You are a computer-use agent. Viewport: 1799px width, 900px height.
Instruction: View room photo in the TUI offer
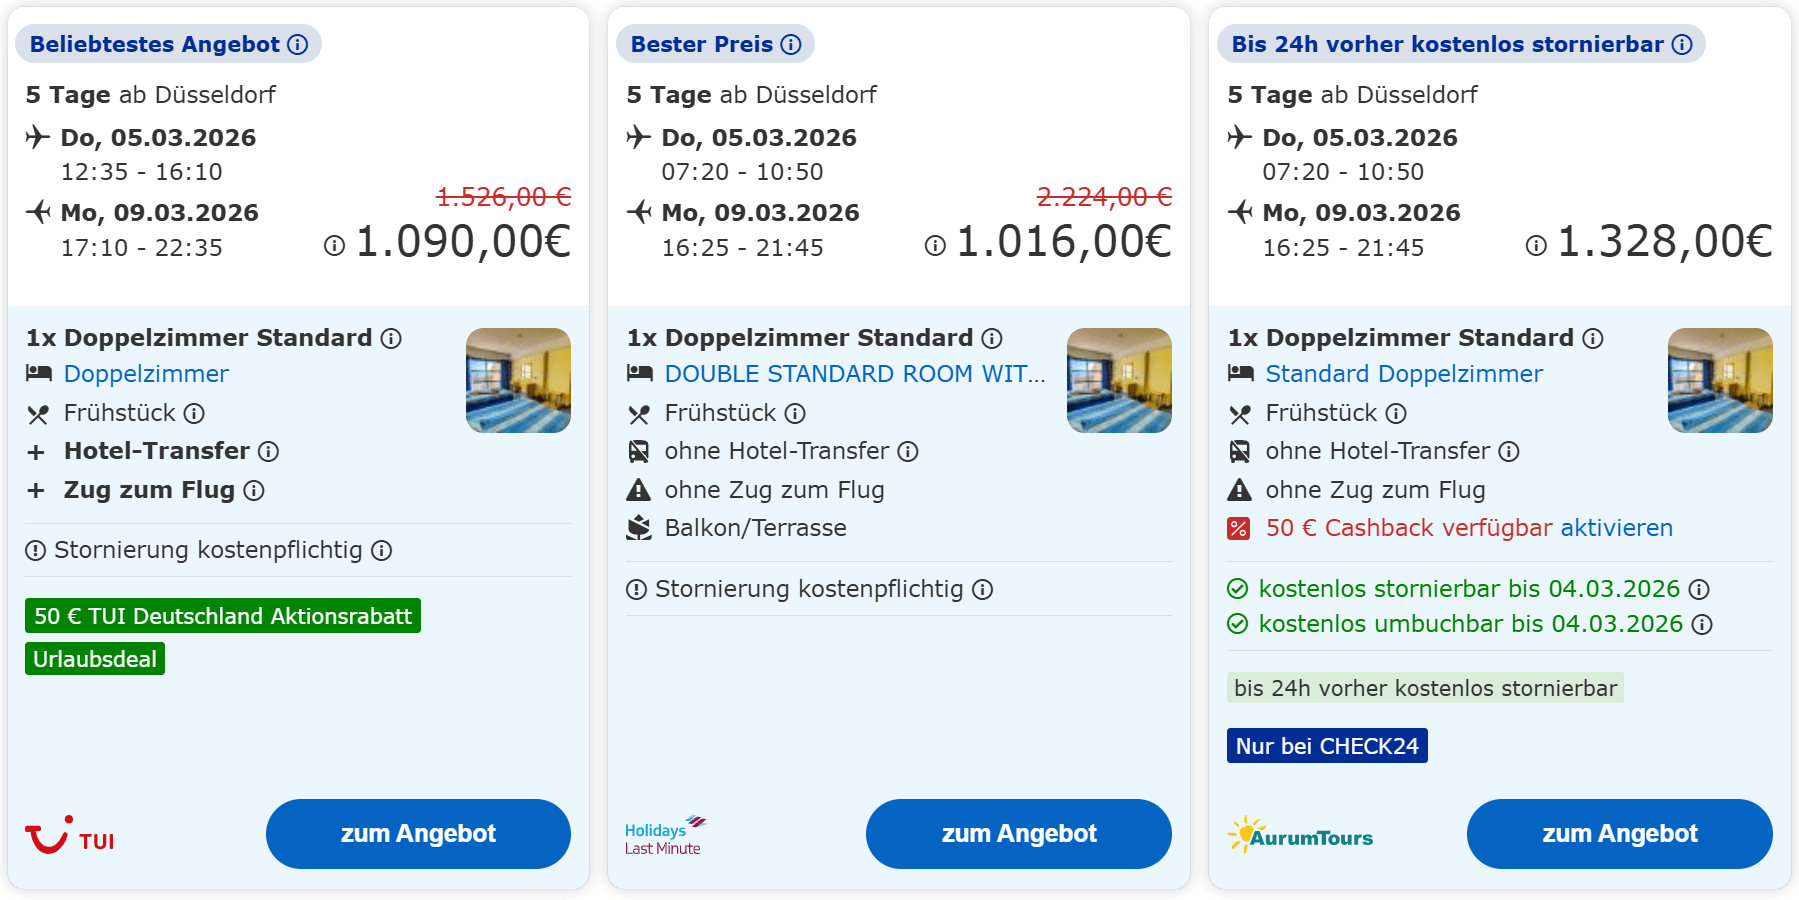pyautogui.click(x=518, y=381)
